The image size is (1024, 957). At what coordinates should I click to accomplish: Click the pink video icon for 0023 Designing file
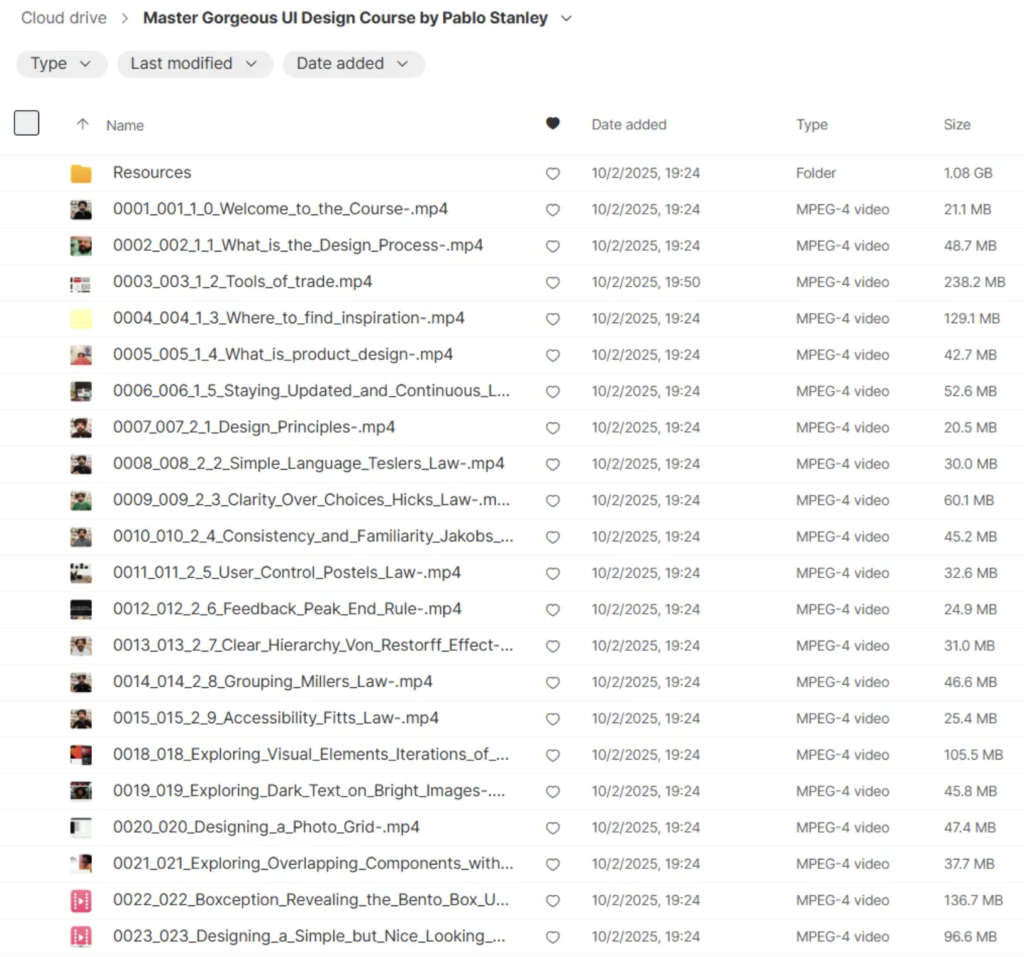pyautogui.click(x=81, y=937)
